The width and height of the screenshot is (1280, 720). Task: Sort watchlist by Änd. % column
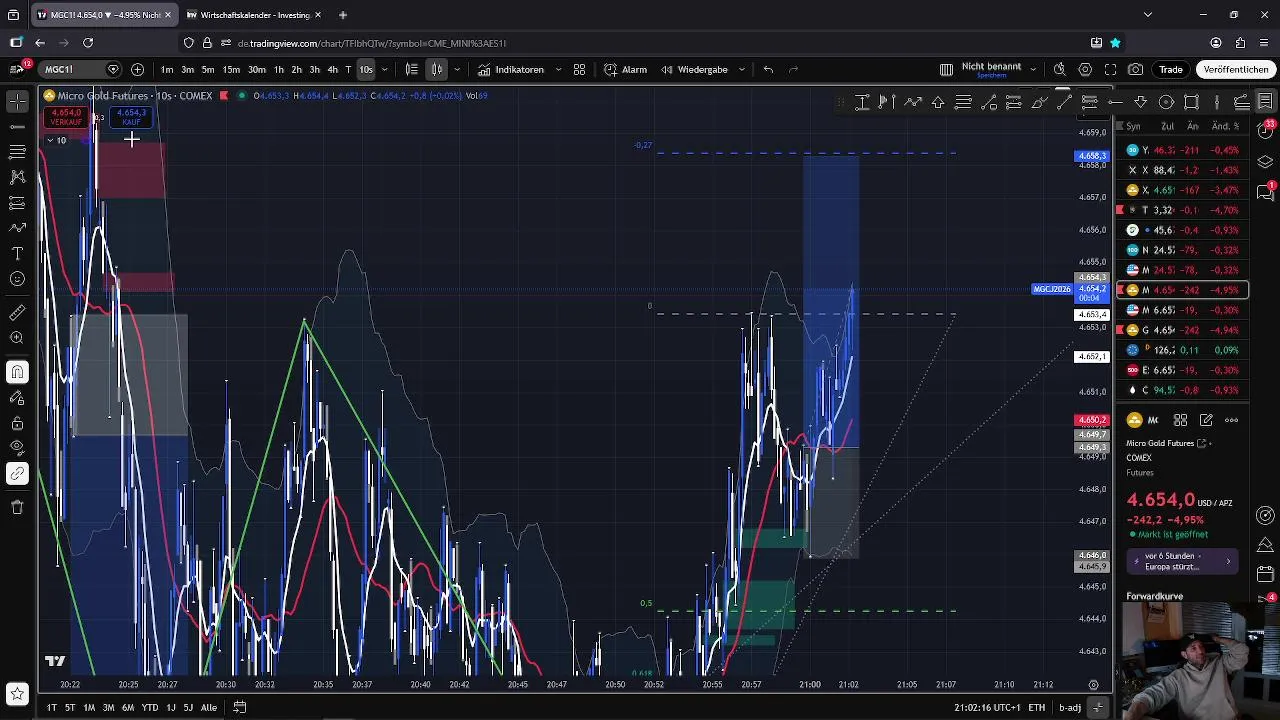coord(1225,126)
